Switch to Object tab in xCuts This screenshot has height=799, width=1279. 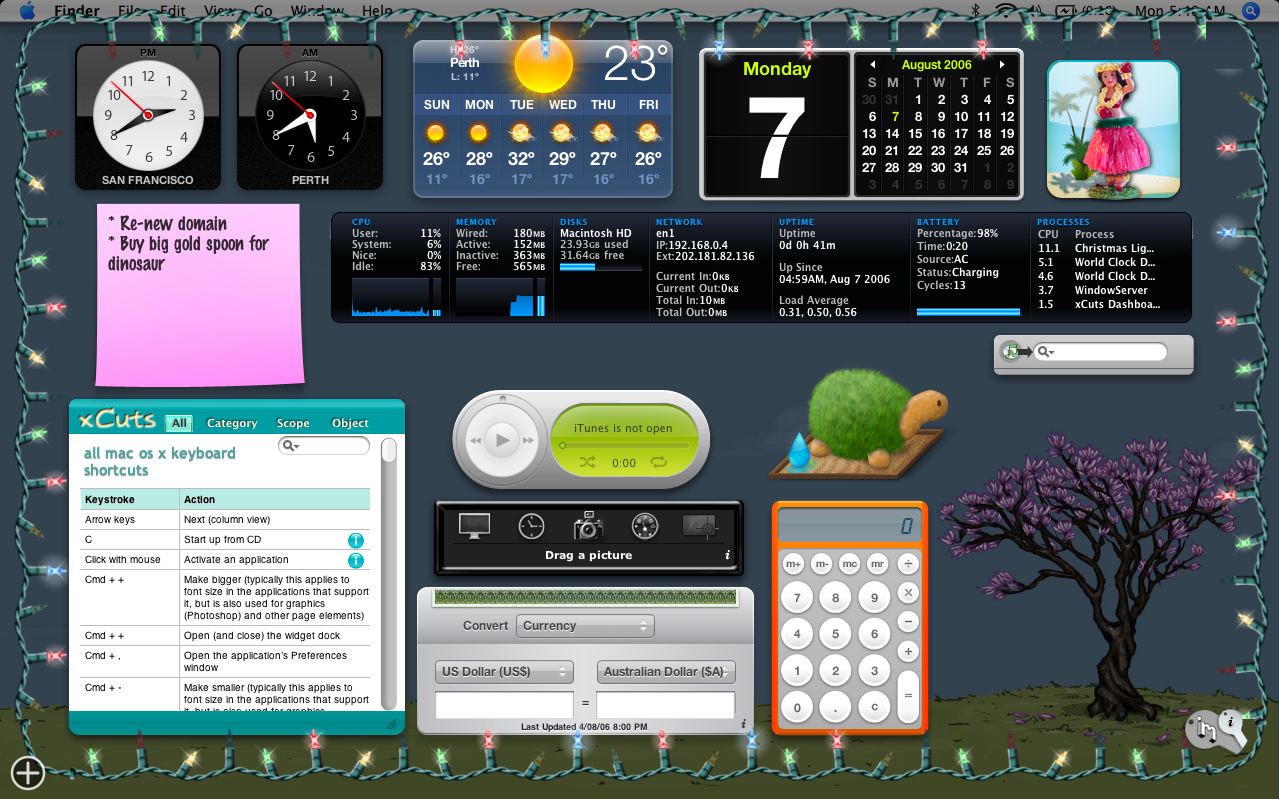(x=350, y=423)
